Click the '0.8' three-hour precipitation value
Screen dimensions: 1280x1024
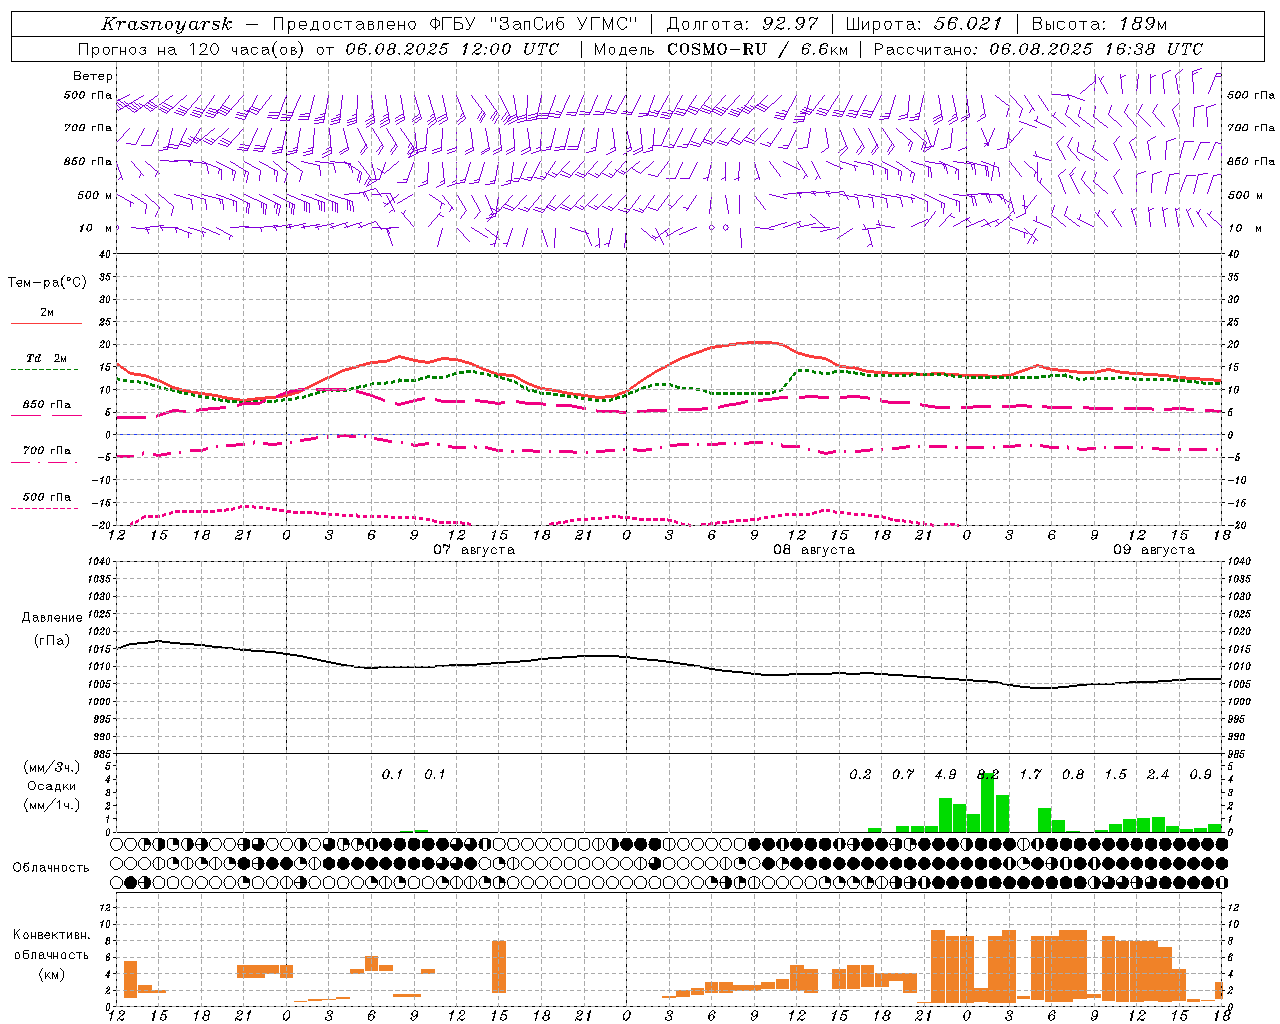point(1073,774)
